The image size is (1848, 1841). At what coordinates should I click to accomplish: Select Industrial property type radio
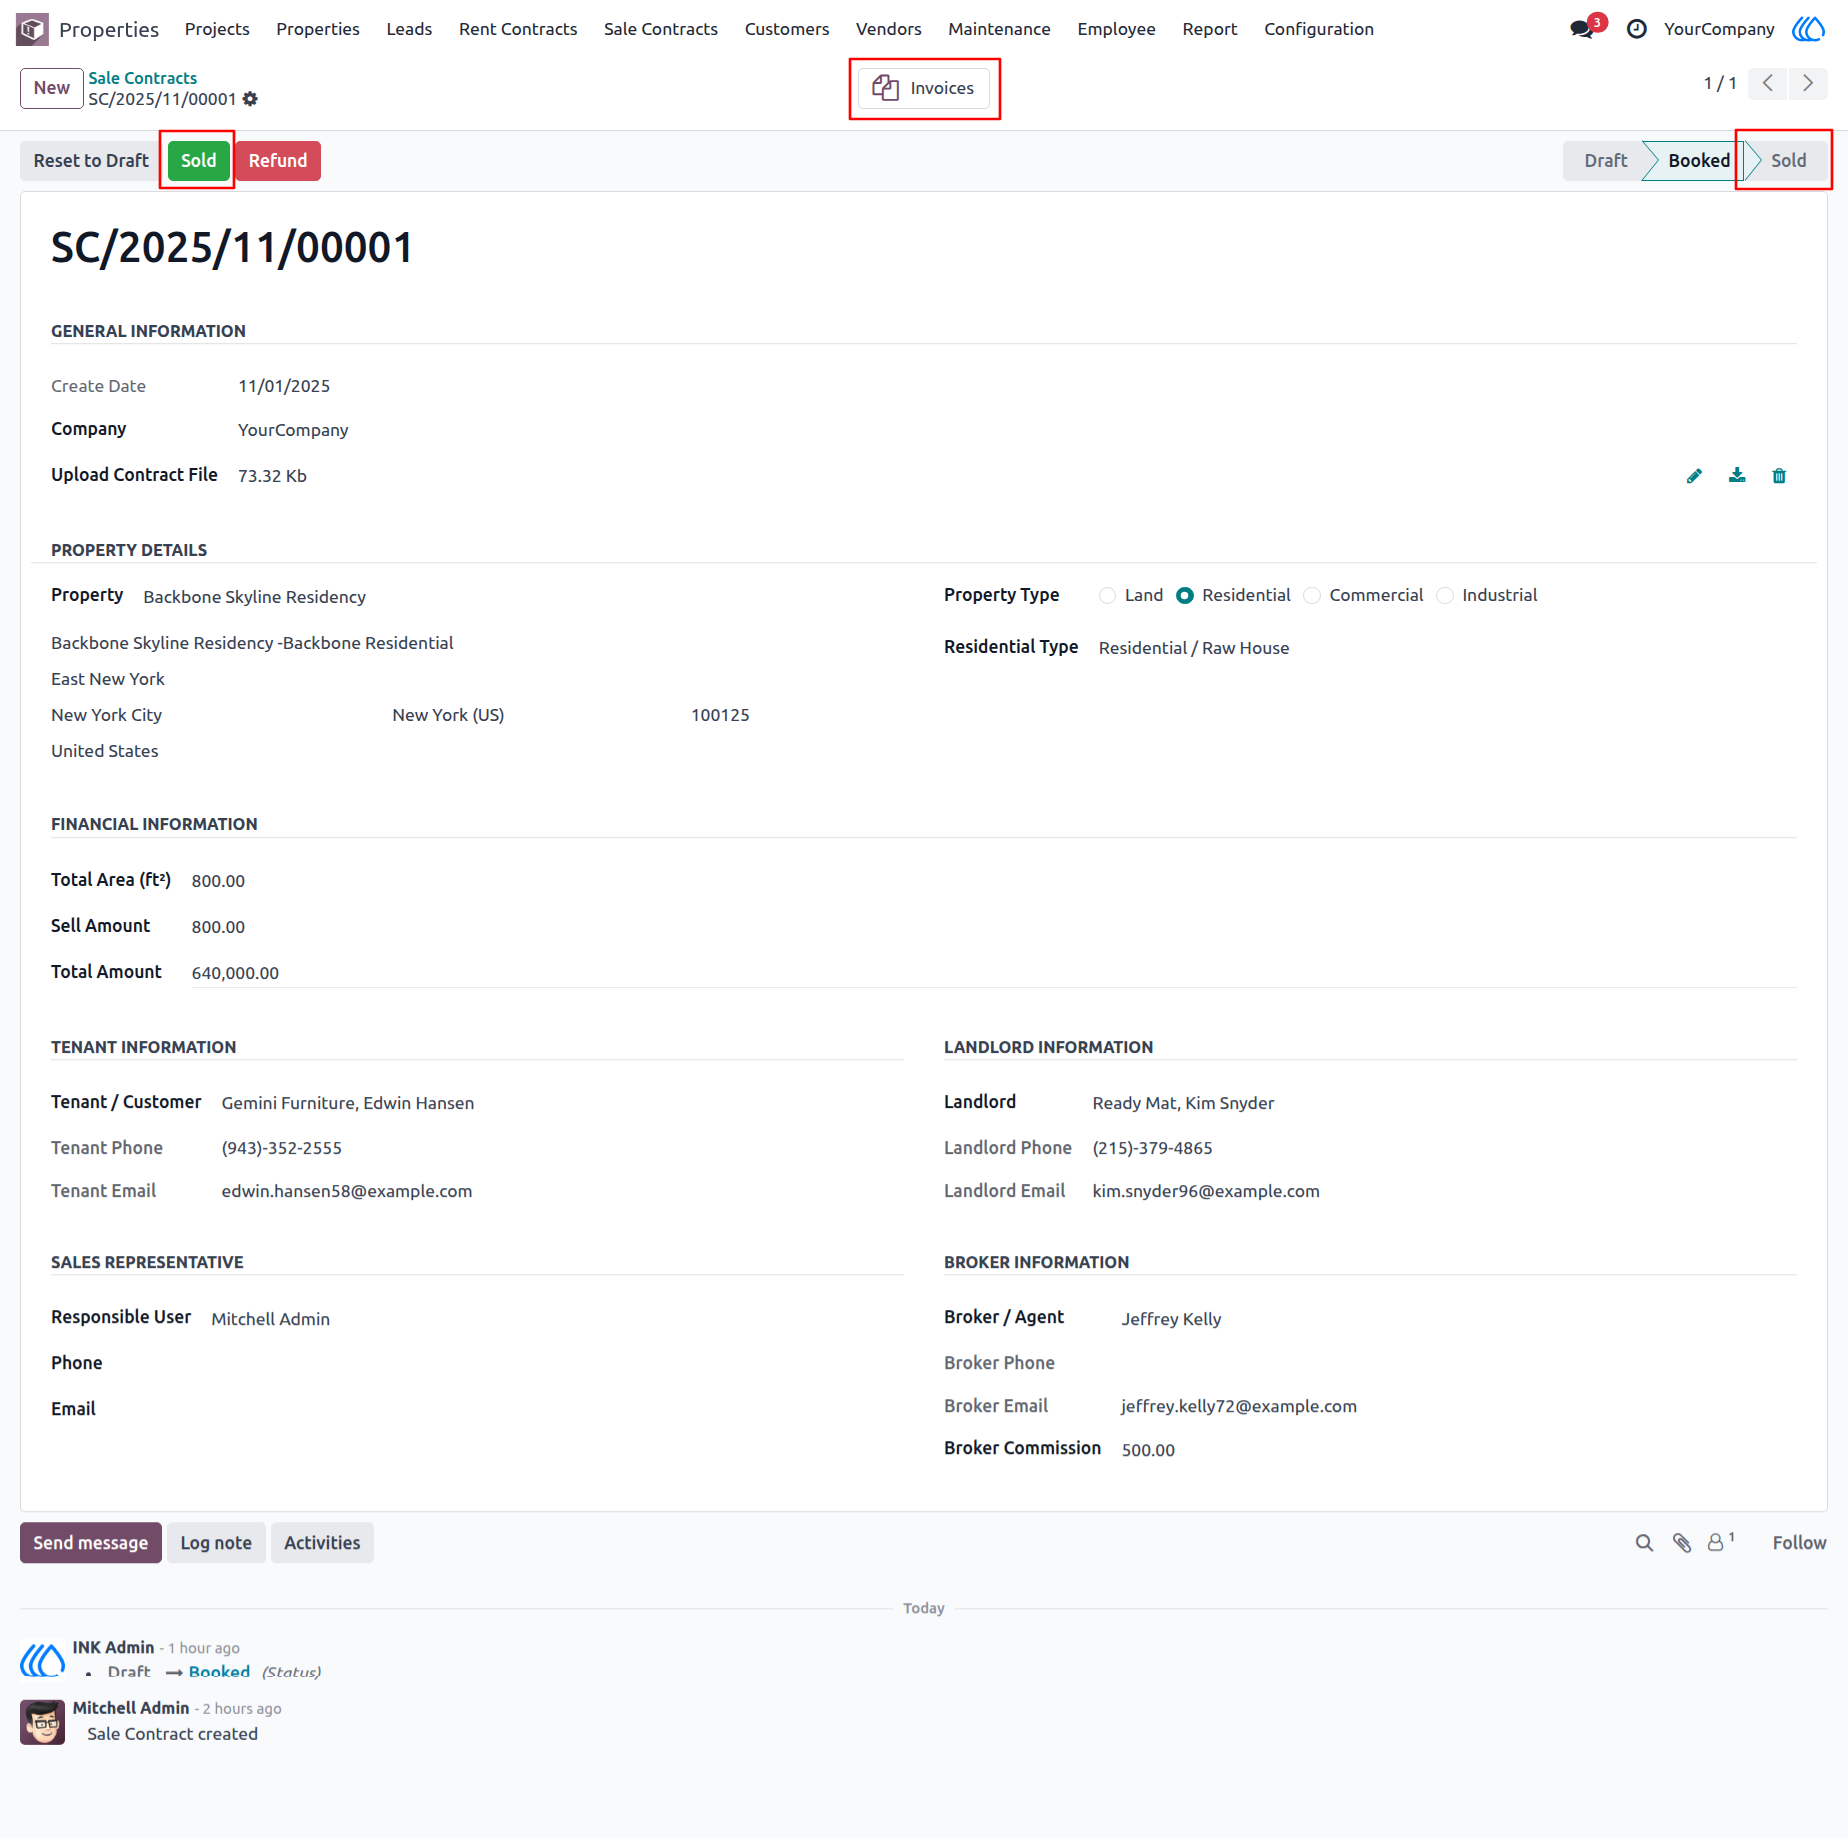point(1445,596)
